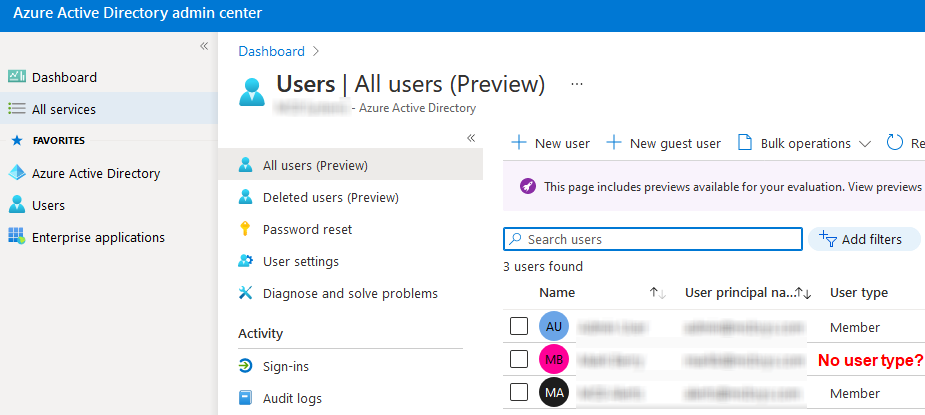Click the View previews link in banner
This screenshot has height=415, width=925.
pyautogui.click(x=885, y=187)
